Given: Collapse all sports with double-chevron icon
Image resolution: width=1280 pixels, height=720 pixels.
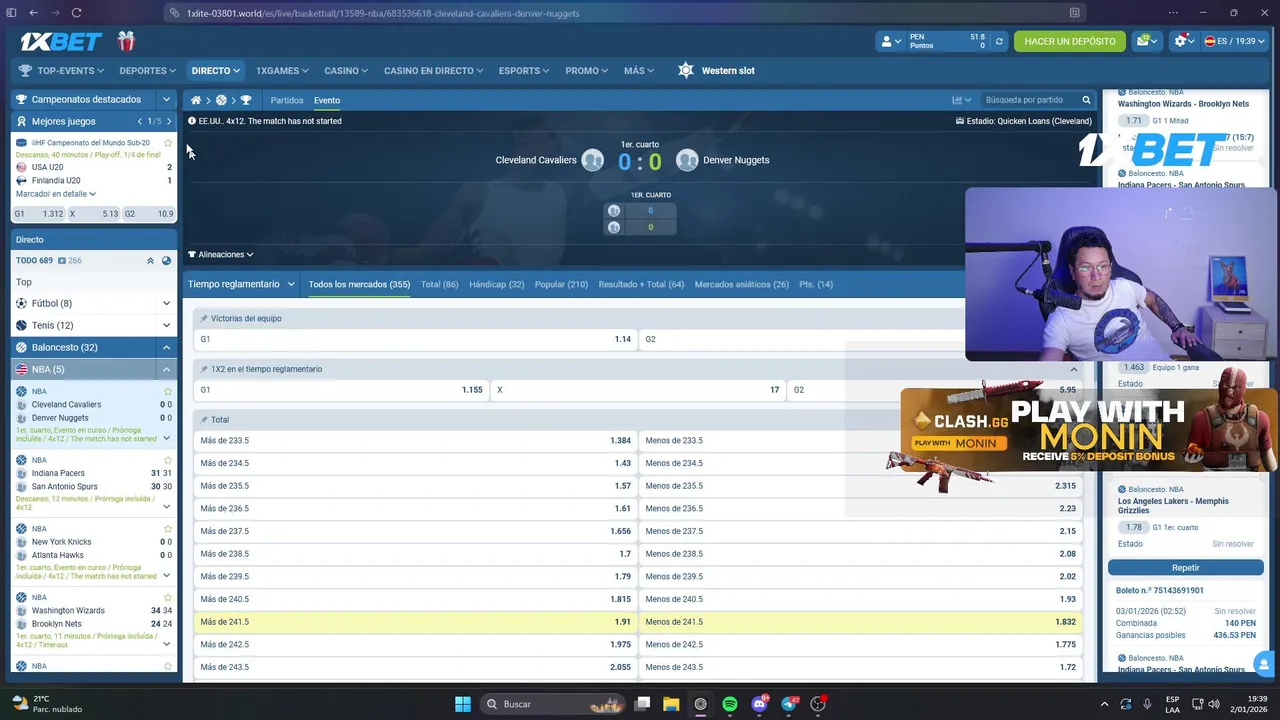Looking at the screenshot, I should pos(150,260).
